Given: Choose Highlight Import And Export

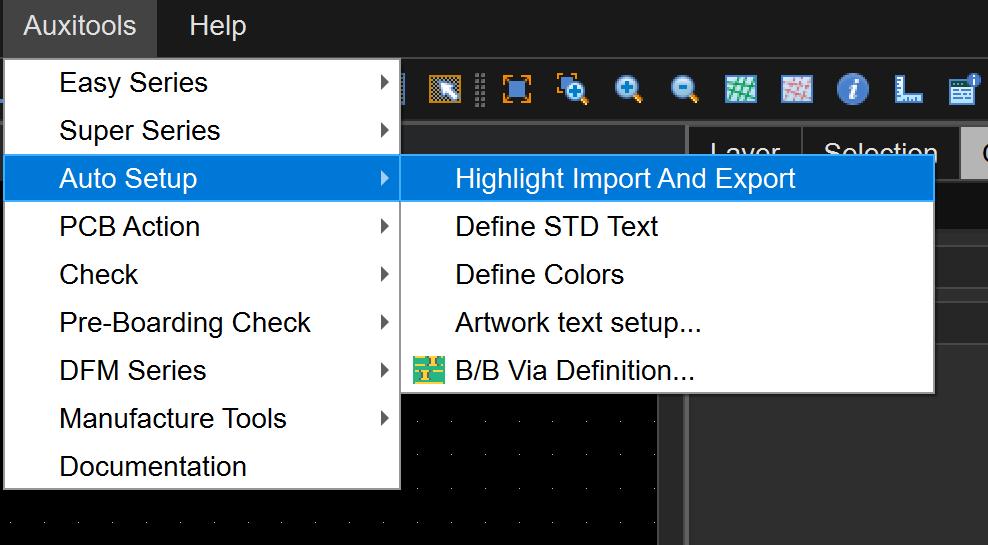Looking at the screenshot, I should click(x=625, y=179).
